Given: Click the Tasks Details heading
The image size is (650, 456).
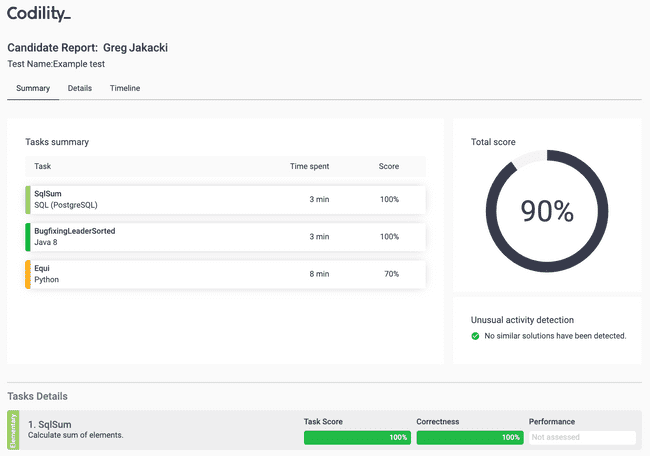Looking at the screenshot, I should coord(37,396).
